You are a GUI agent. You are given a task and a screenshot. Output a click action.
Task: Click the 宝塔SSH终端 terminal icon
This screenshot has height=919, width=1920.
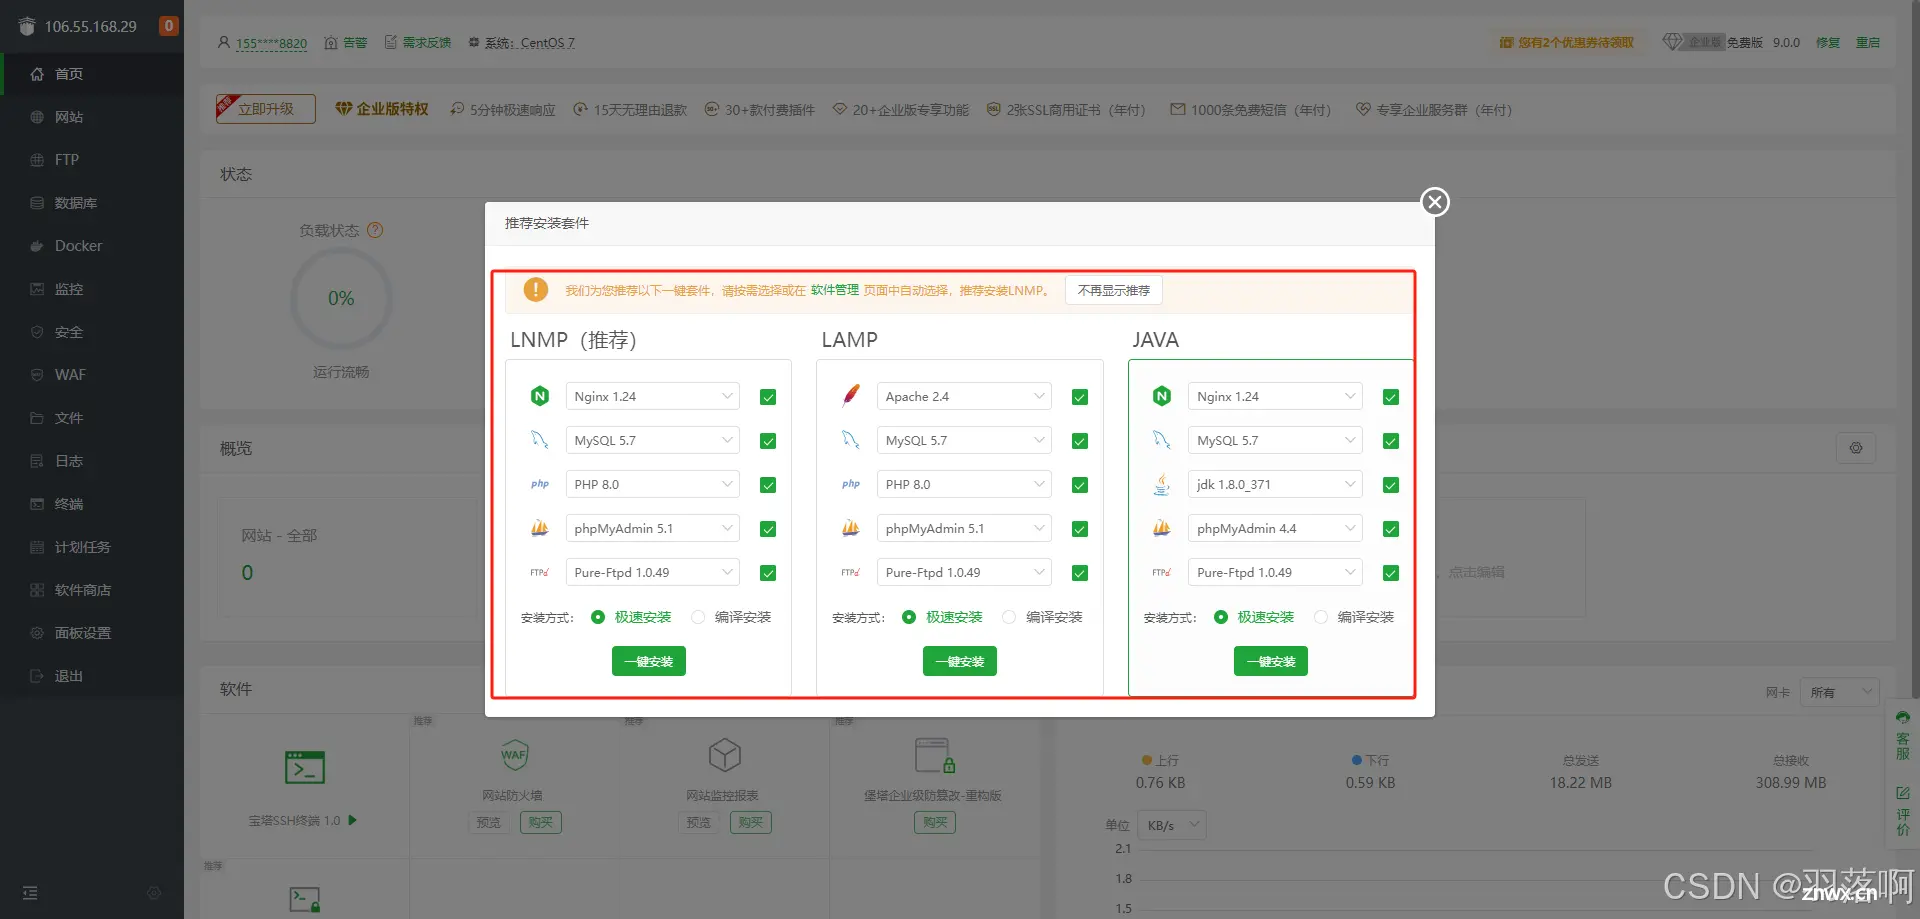(305, 767)
